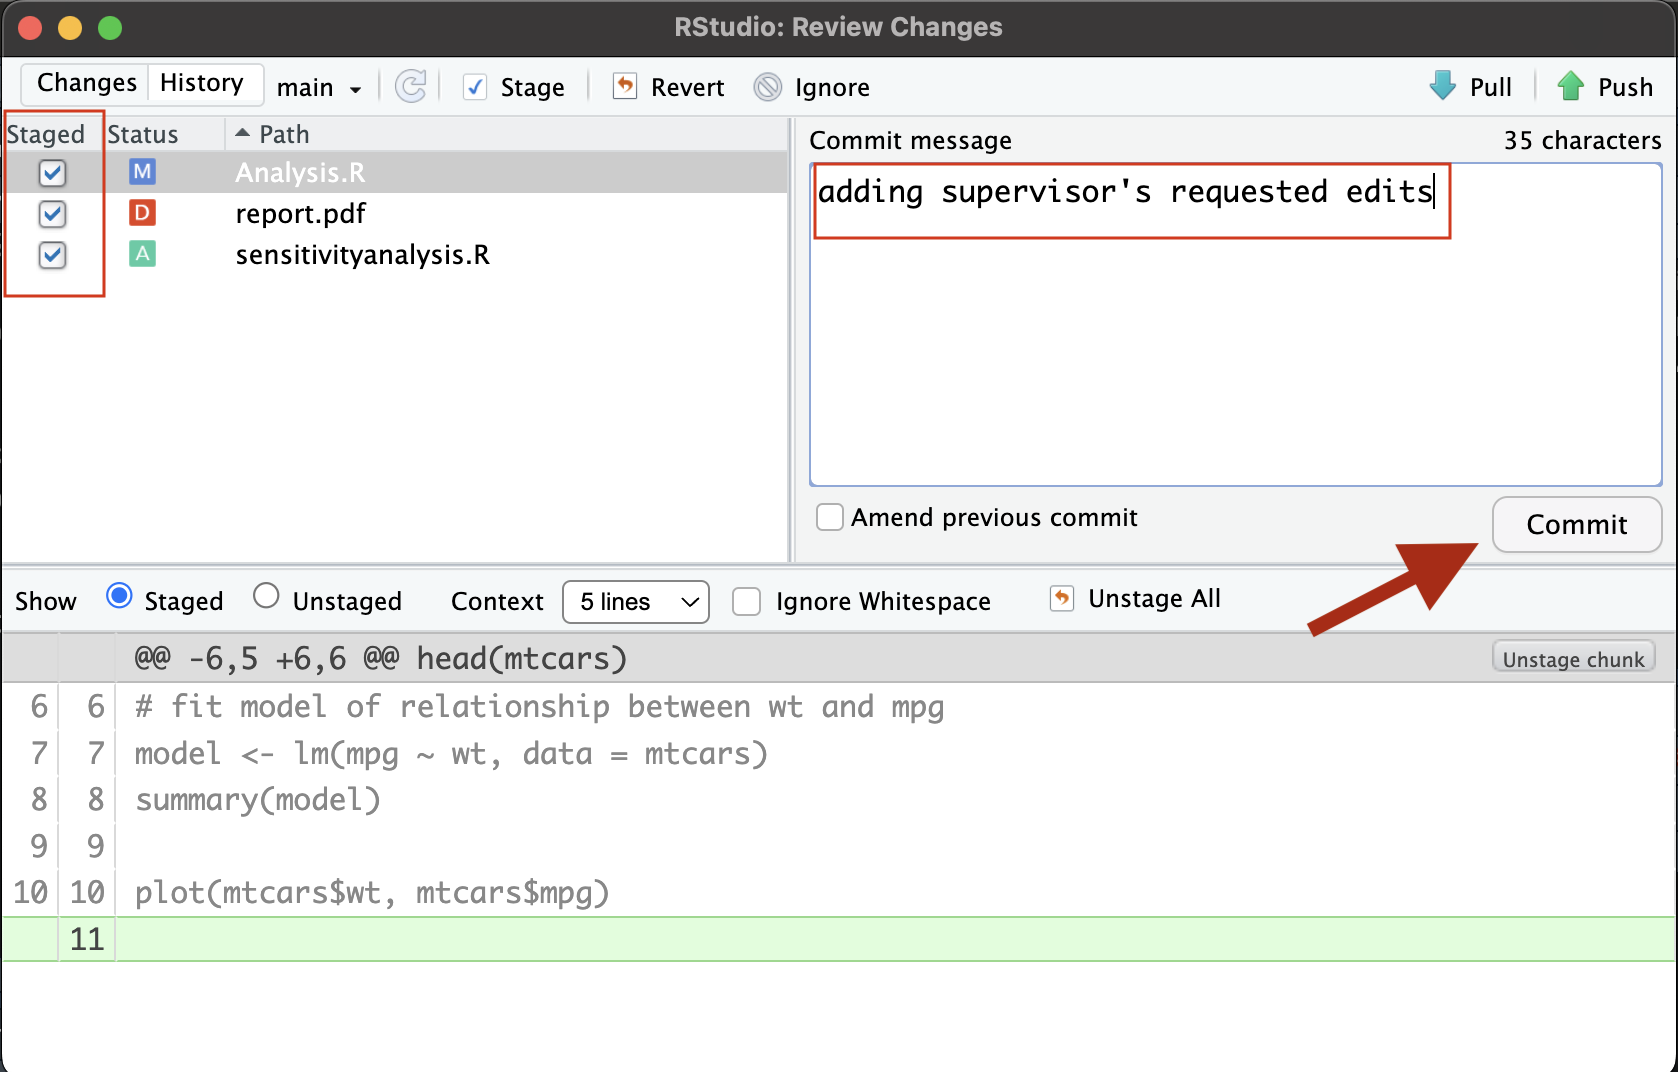The image size is (1678, 1072).
Task: Click the Ignore icon in the toolbar
Action: tap(768, 87)
